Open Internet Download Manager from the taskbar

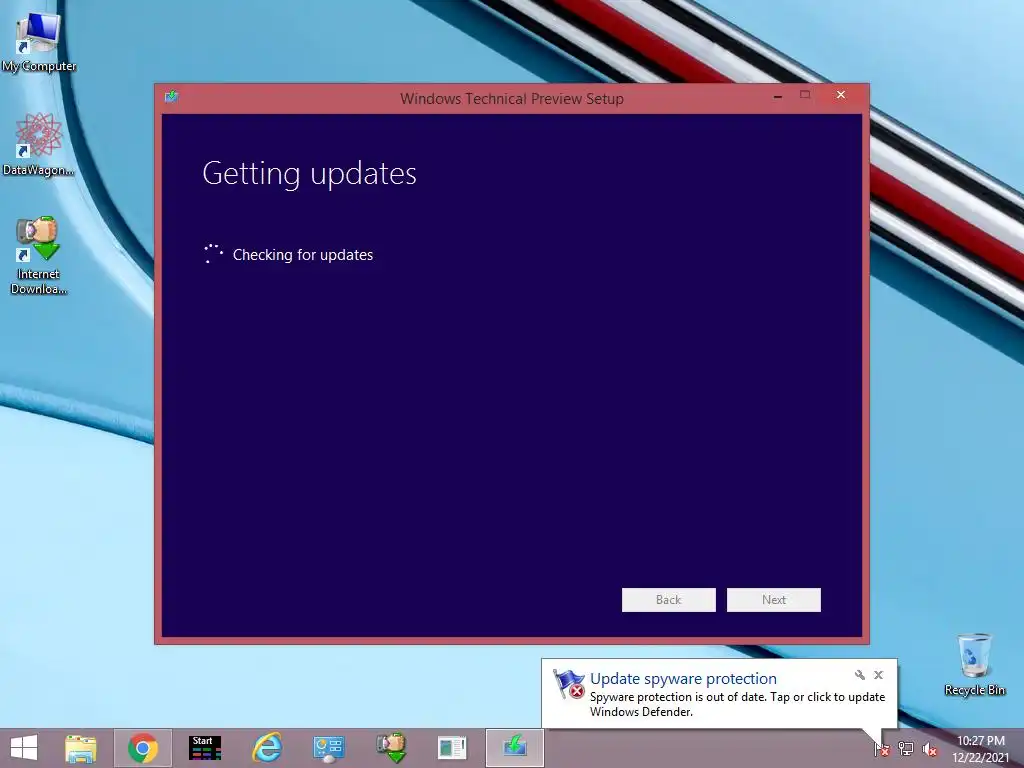391,748
